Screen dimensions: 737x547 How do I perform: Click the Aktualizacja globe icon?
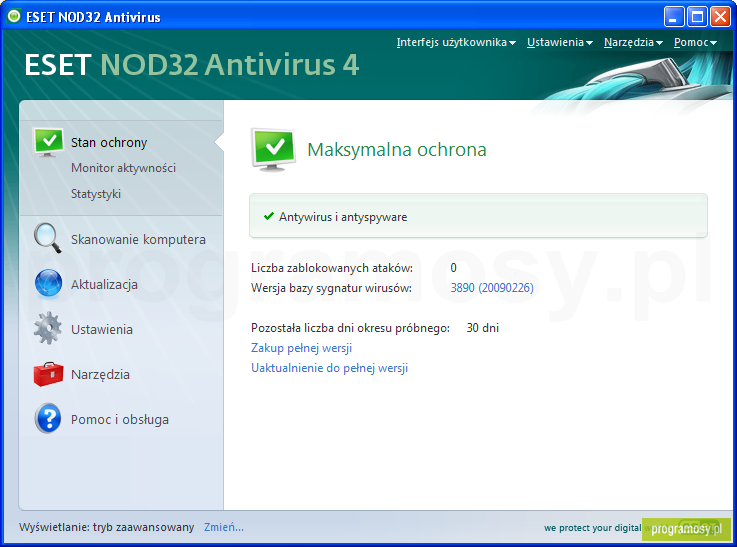[48, 283]
